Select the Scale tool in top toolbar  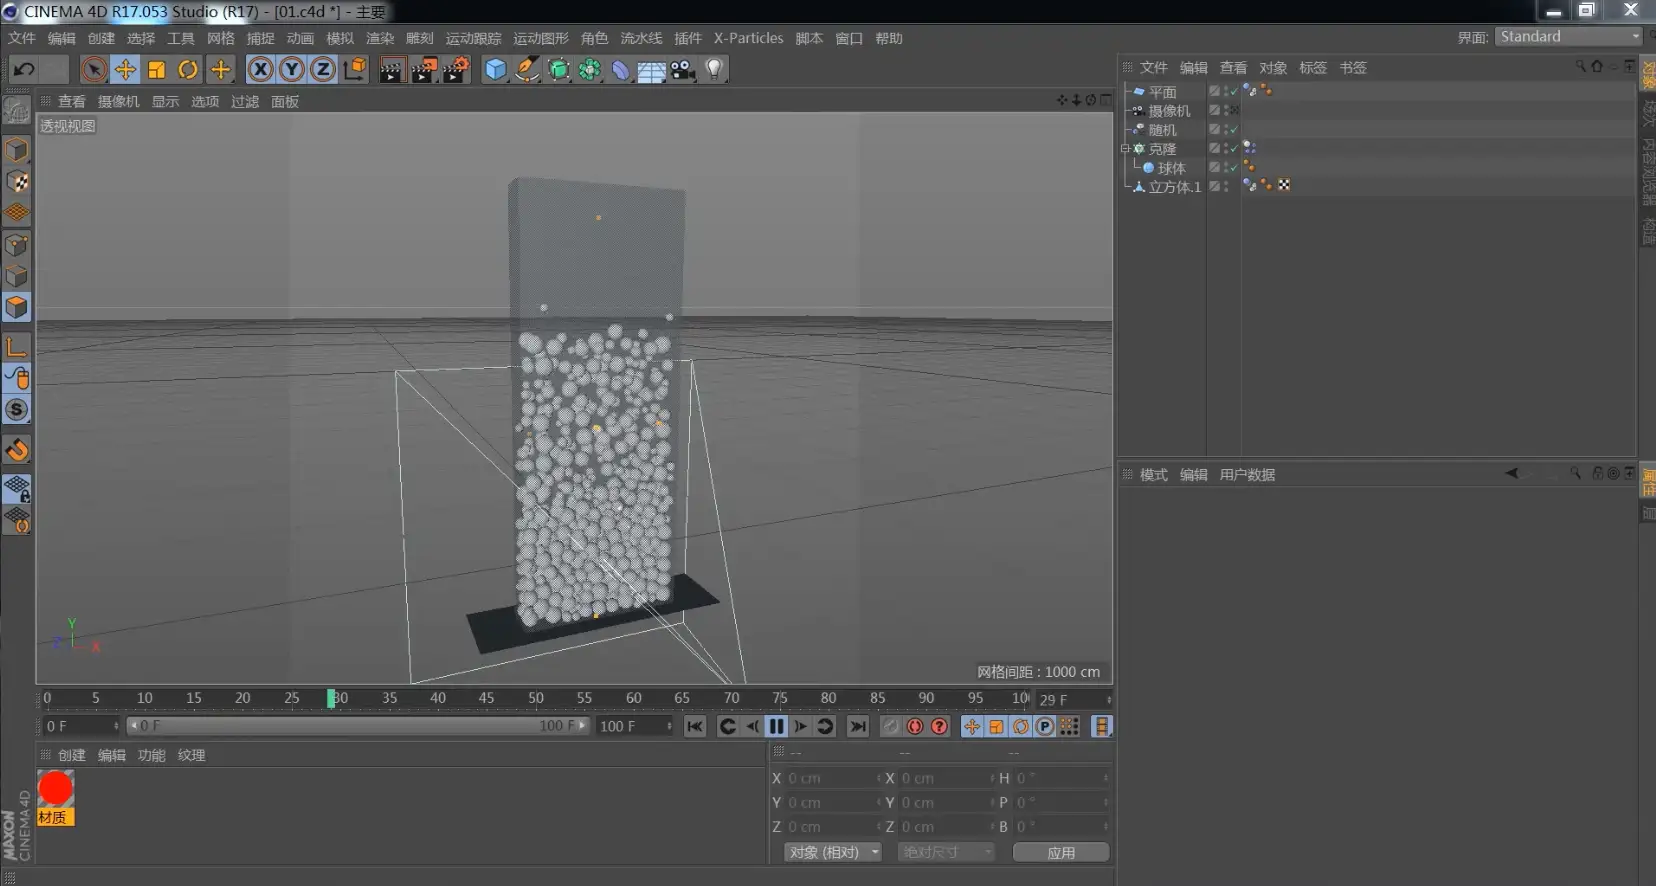click(x=157, y=69)
